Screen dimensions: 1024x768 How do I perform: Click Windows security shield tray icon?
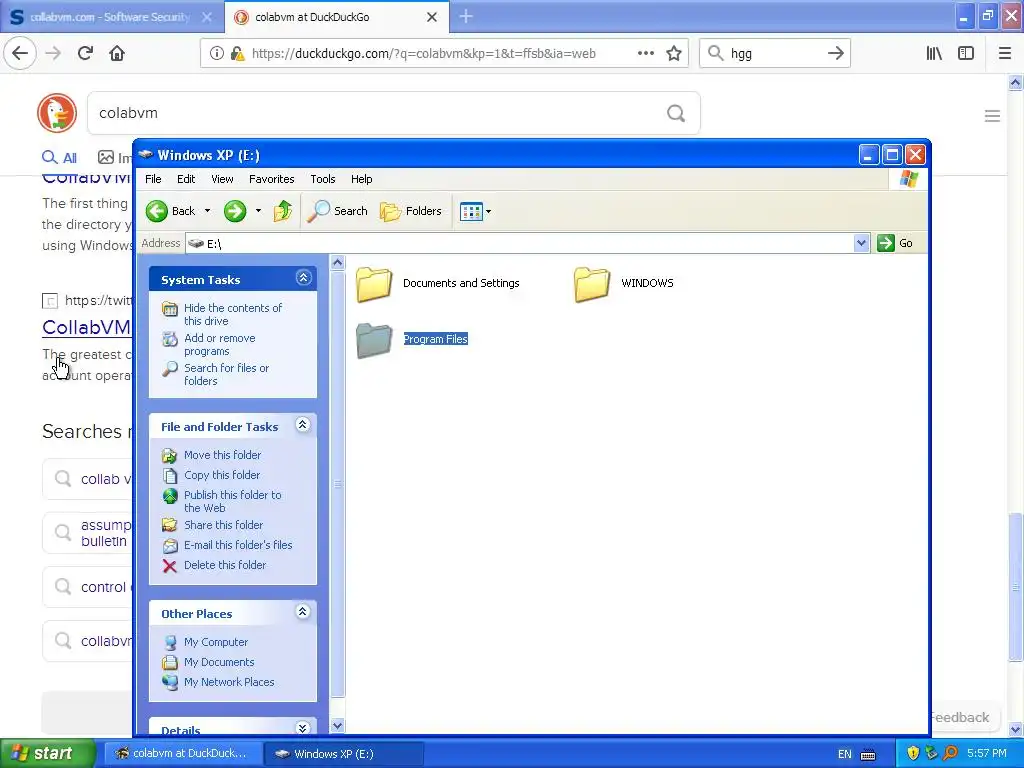(912, 753)
